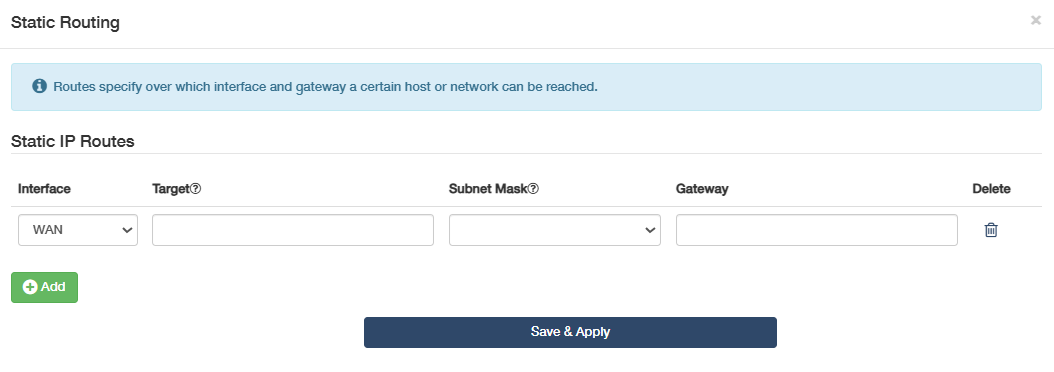Click the info icon in blue banner

(x=40, y=86)
